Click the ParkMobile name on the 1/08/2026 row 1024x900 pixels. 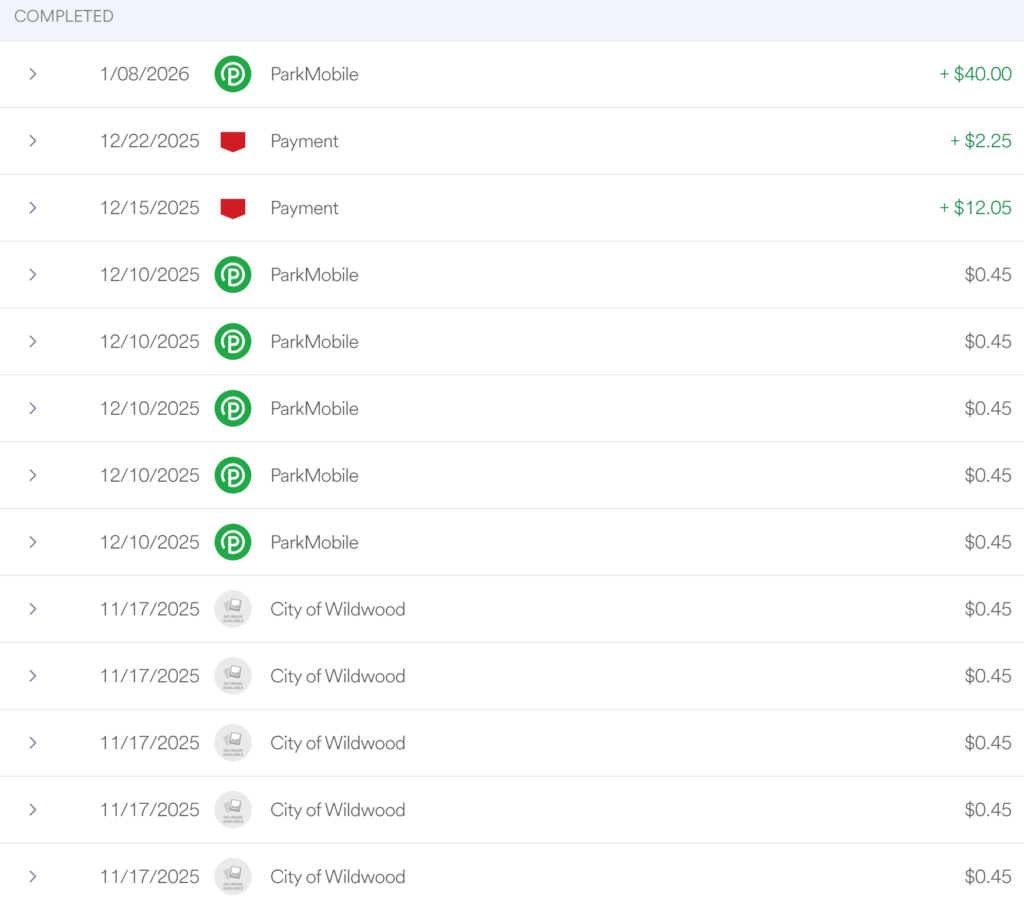(314, 74)
